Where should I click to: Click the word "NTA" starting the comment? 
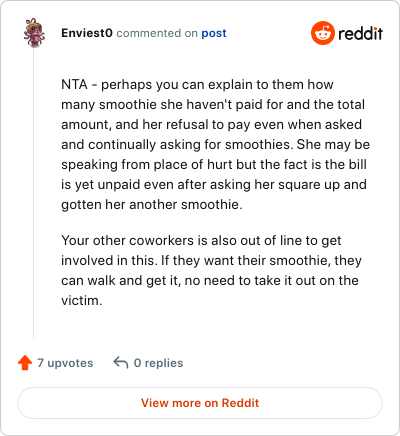pyautogui.click(x=74, y=84)
